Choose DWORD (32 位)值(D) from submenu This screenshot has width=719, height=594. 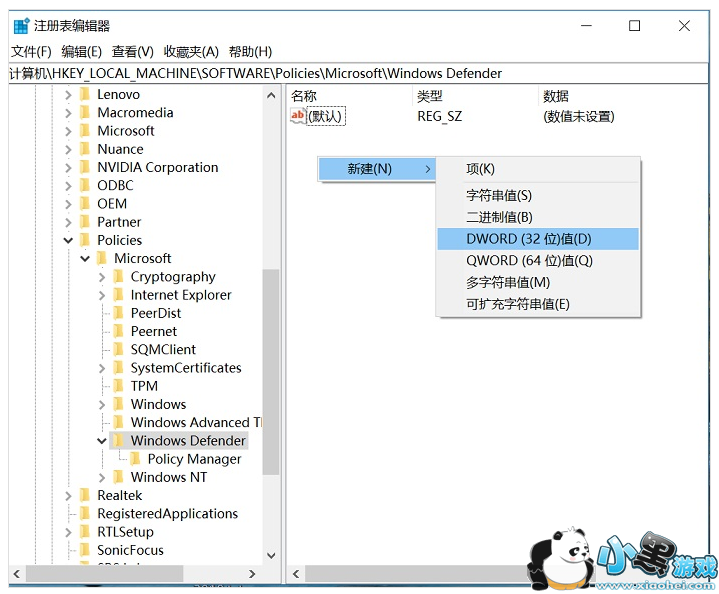click(x=538, y=239)
